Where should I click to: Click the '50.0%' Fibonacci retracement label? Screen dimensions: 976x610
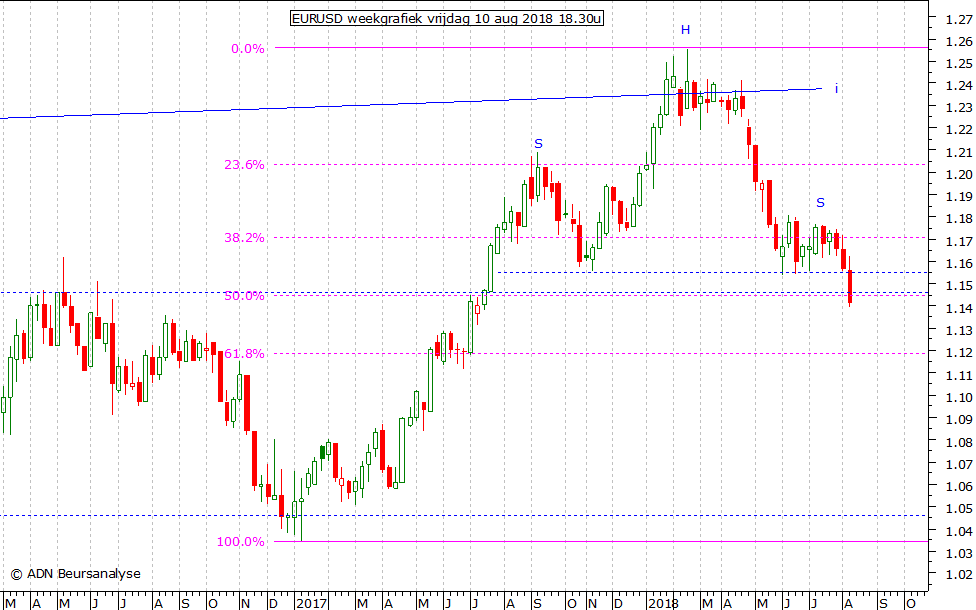pos(244,295)
